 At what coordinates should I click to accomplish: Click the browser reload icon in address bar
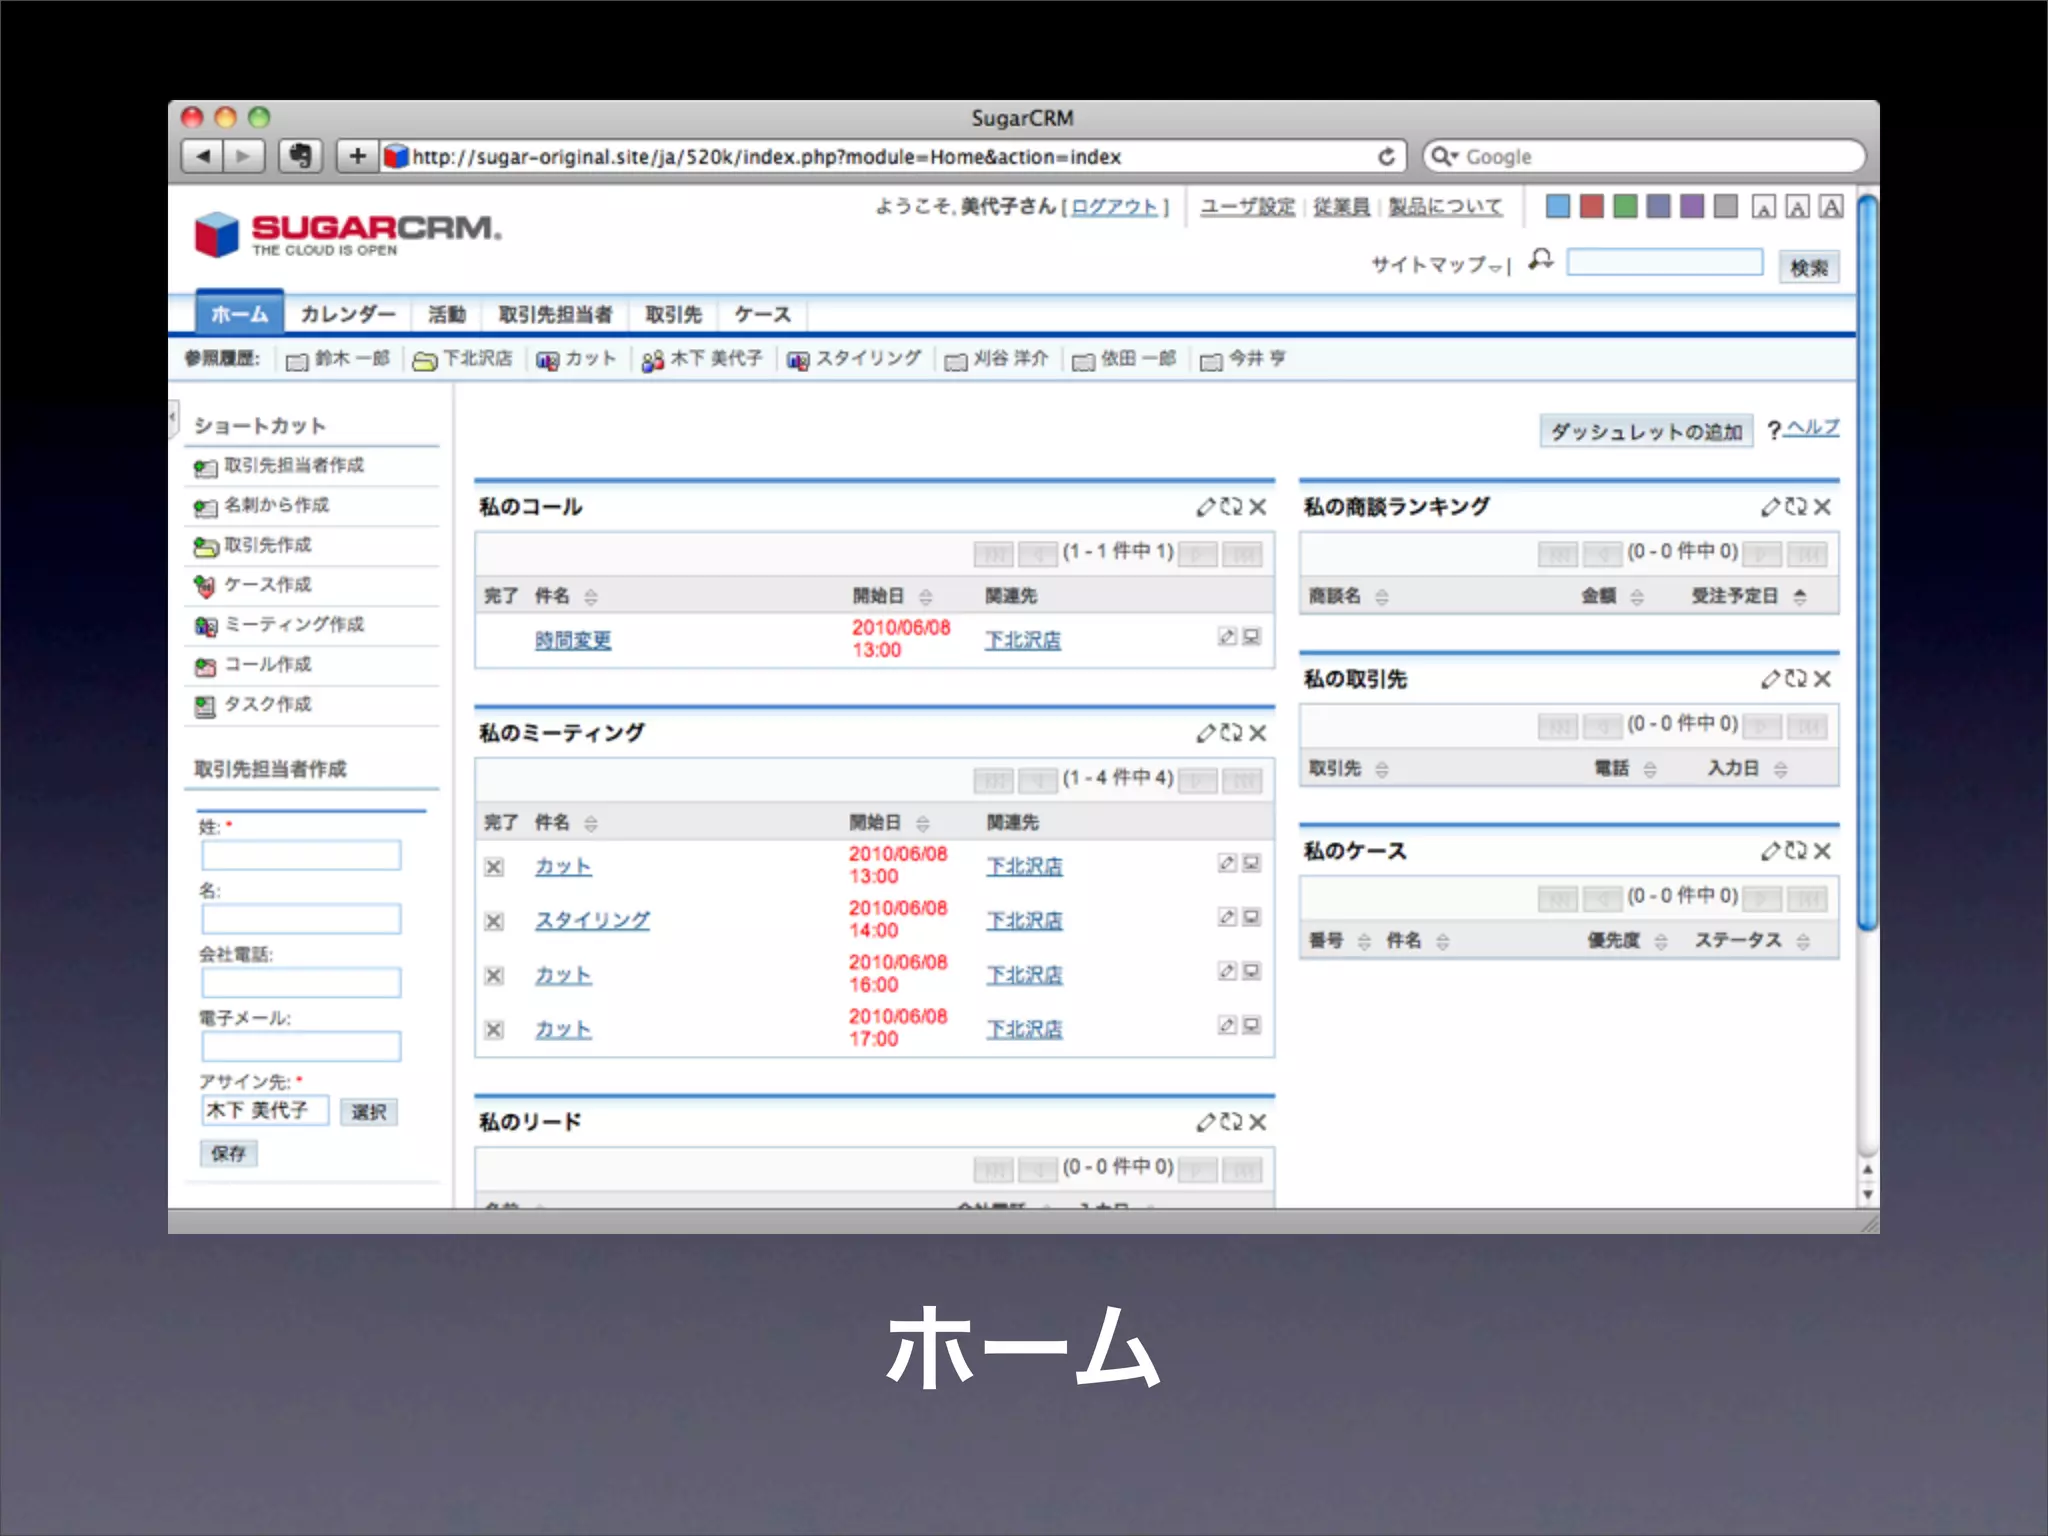(x=1386, y=157)
